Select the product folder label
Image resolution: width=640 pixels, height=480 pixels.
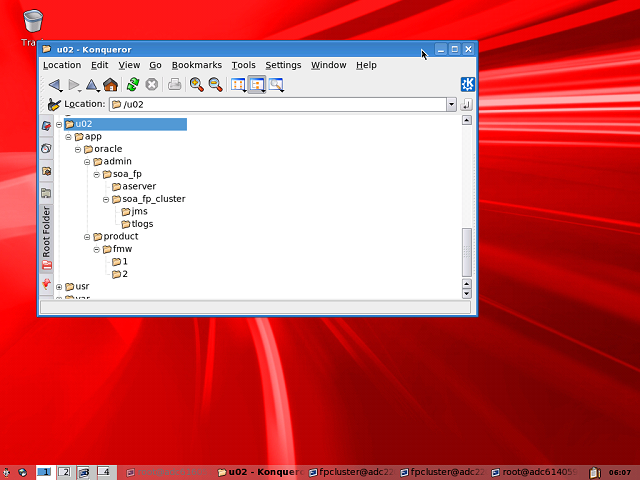click(121, 236)
